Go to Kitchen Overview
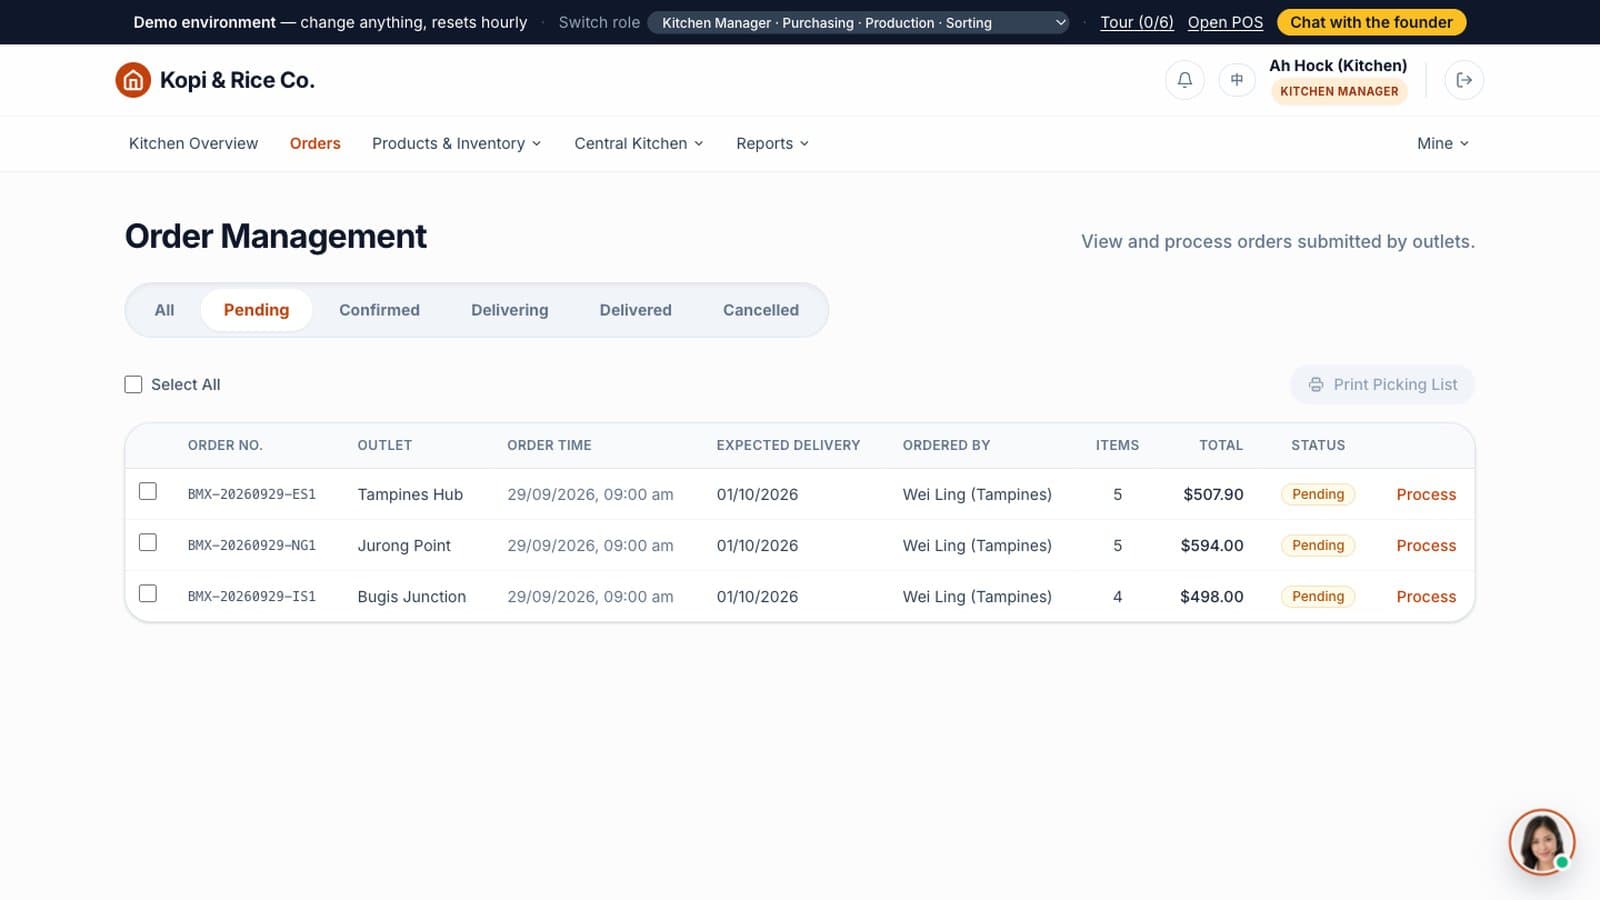Image resolution: width=1600 pixels, height=900 pixels. tap(193, 144)
